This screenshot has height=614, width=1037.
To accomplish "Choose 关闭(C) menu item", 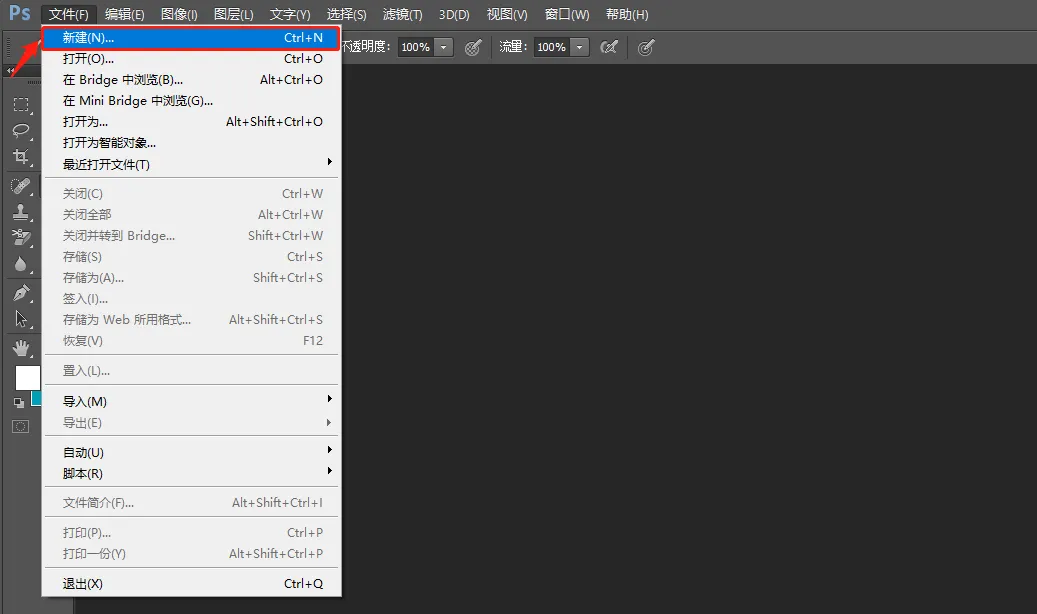I will (x=192, y=194).
